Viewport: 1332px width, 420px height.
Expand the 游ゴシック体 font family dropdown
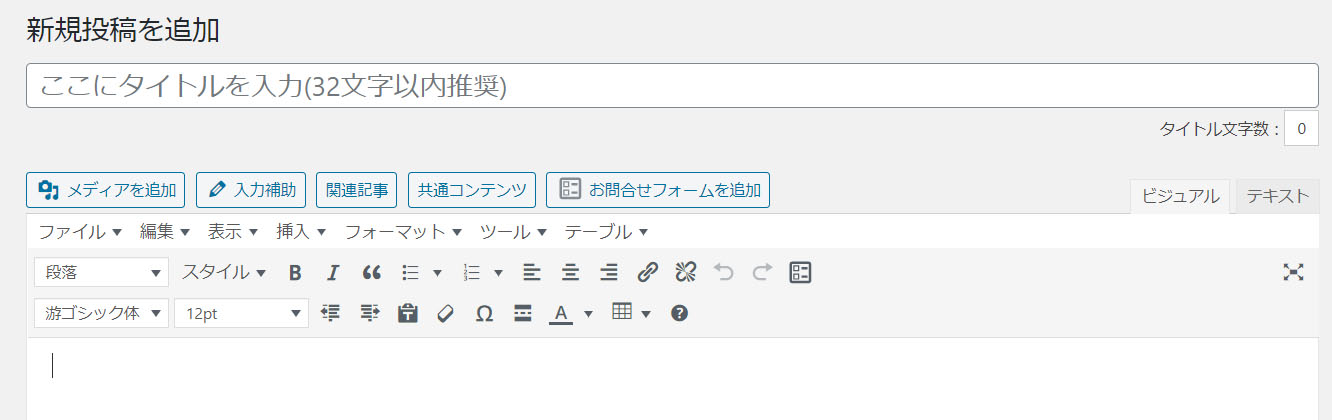(101, 313)
